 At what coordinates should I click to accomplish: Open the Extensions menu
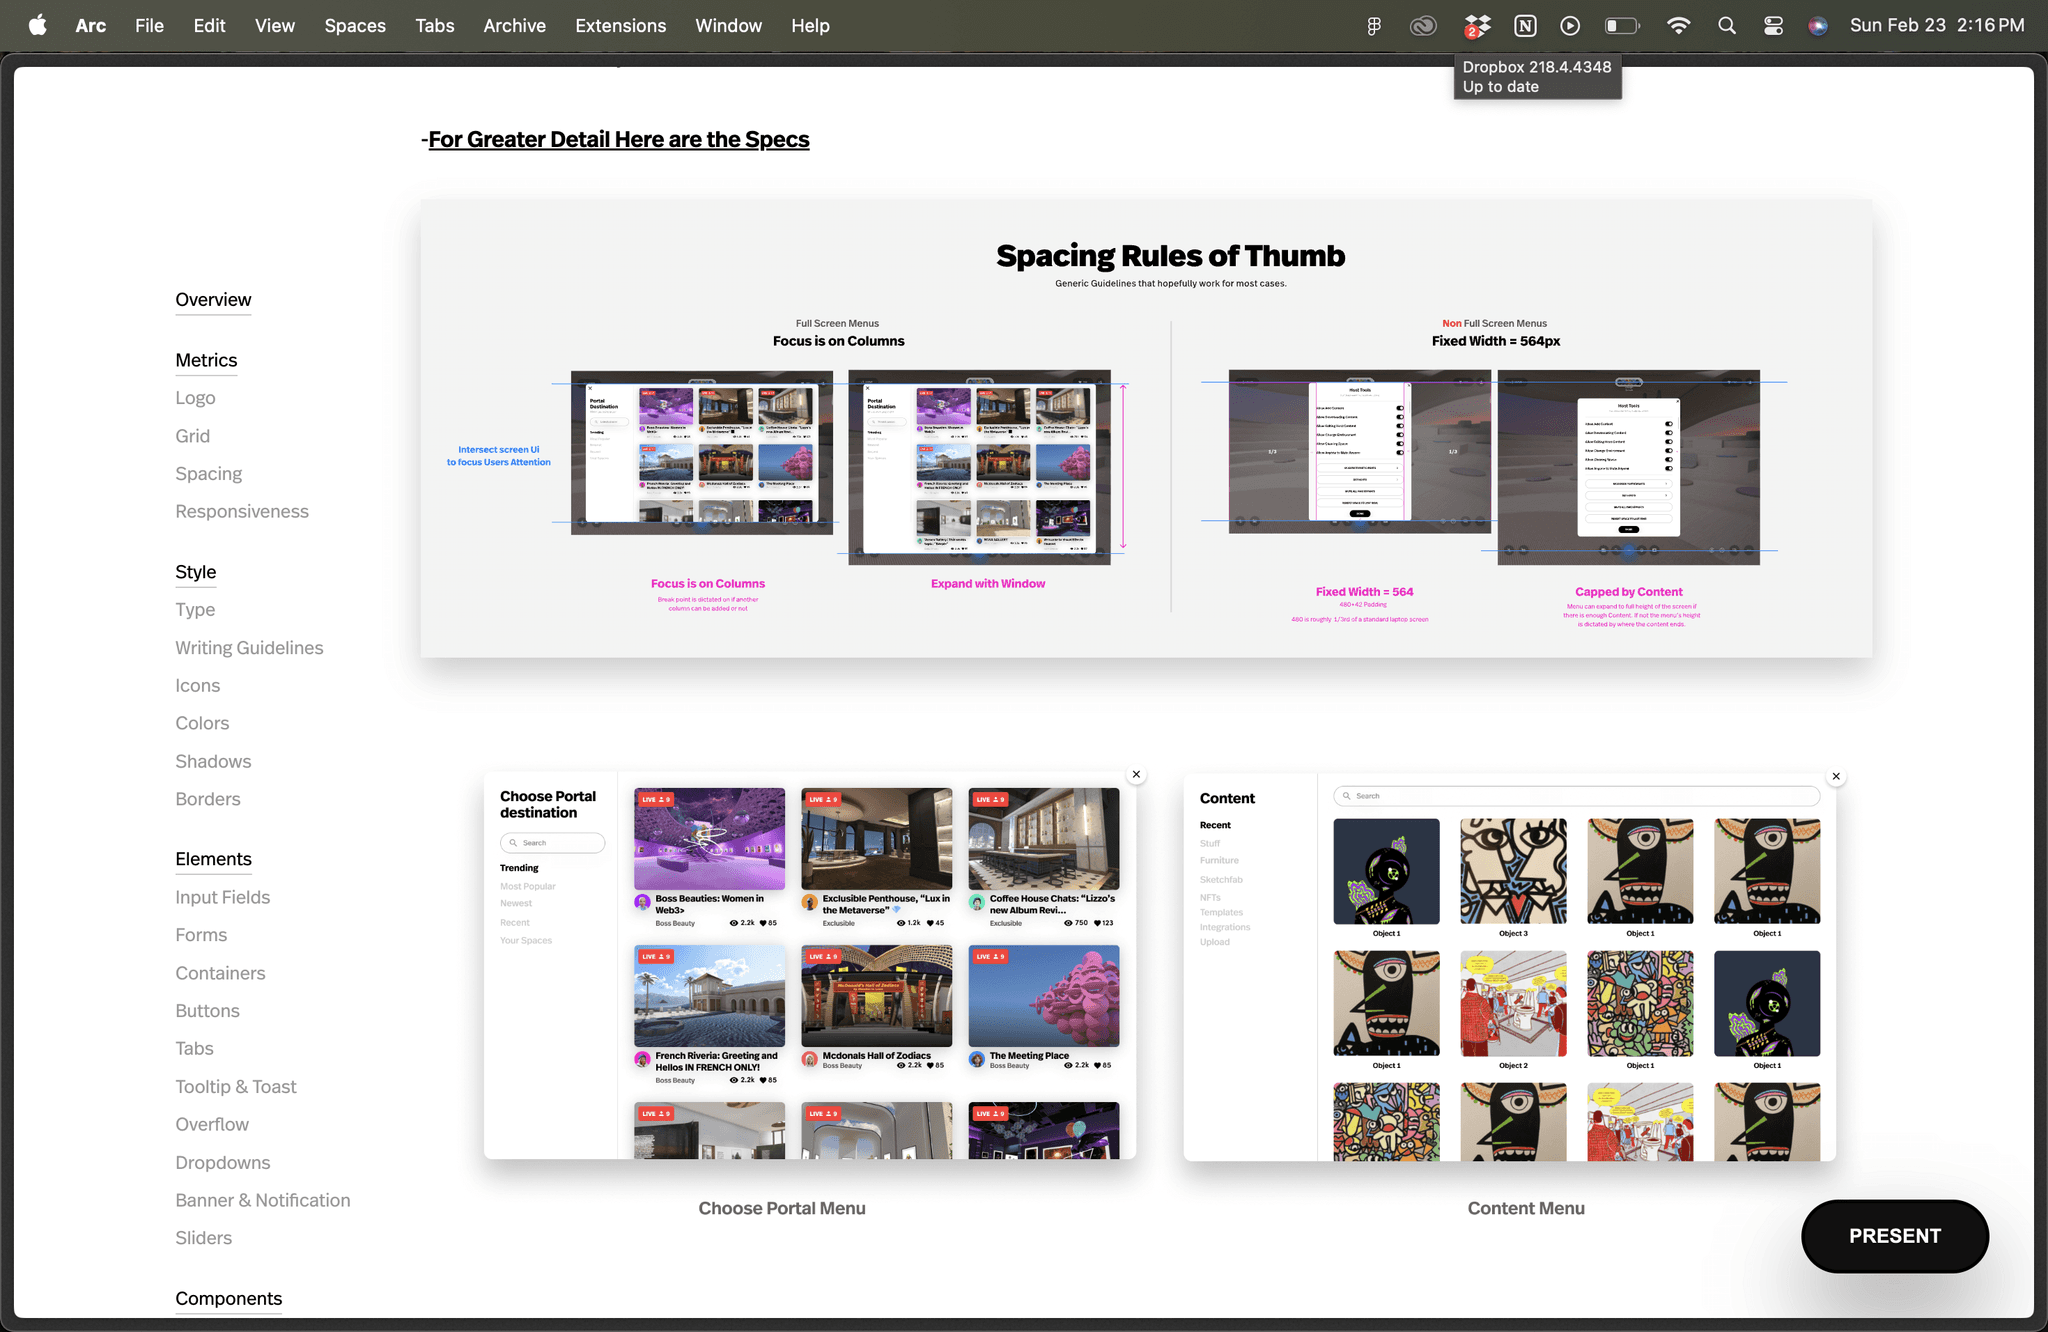(x=620, y=26)
